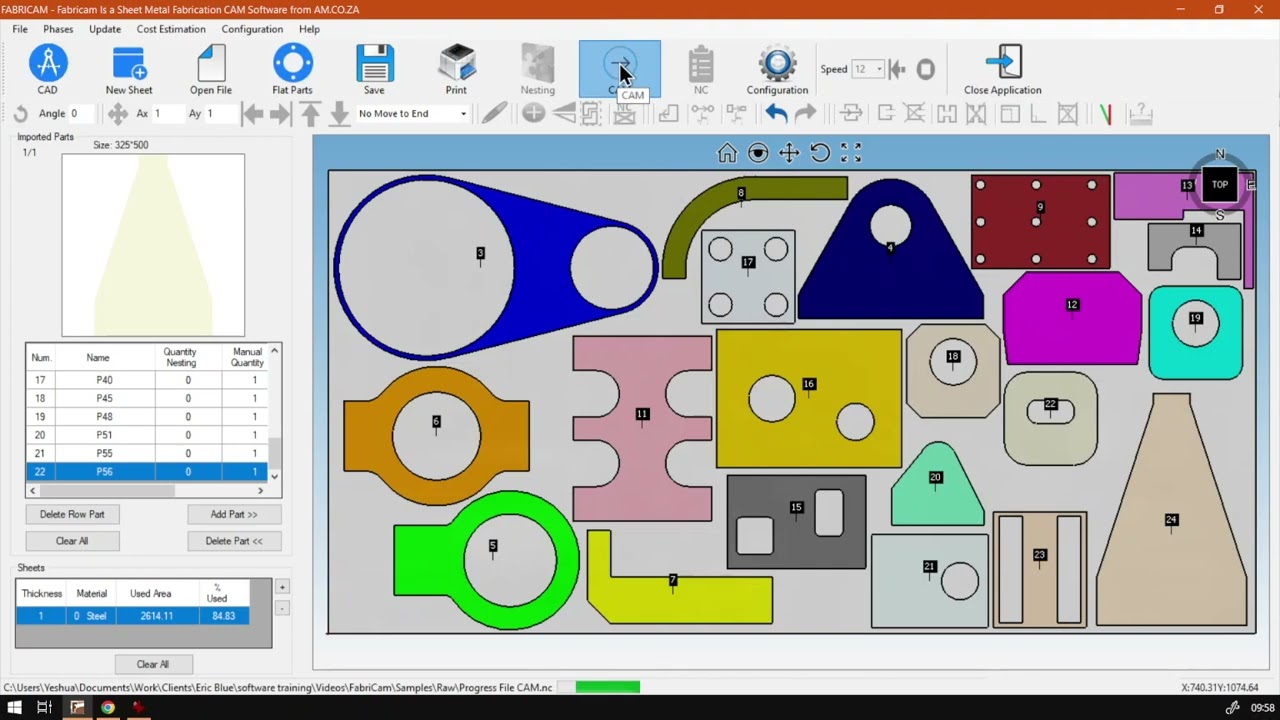Add a sheet with the + button
Viewport: 1280px width, 720px height.
(282, 587)
